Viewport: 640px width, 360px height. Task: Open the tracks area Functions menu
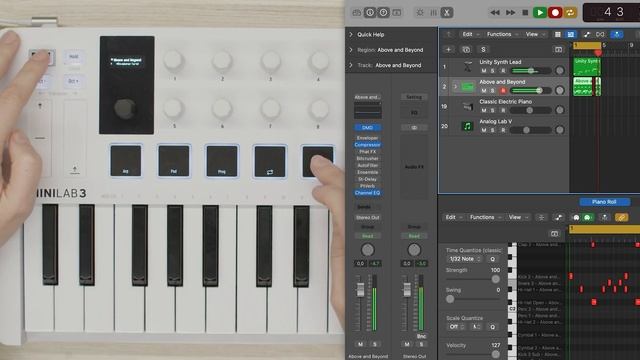(502, 35)
